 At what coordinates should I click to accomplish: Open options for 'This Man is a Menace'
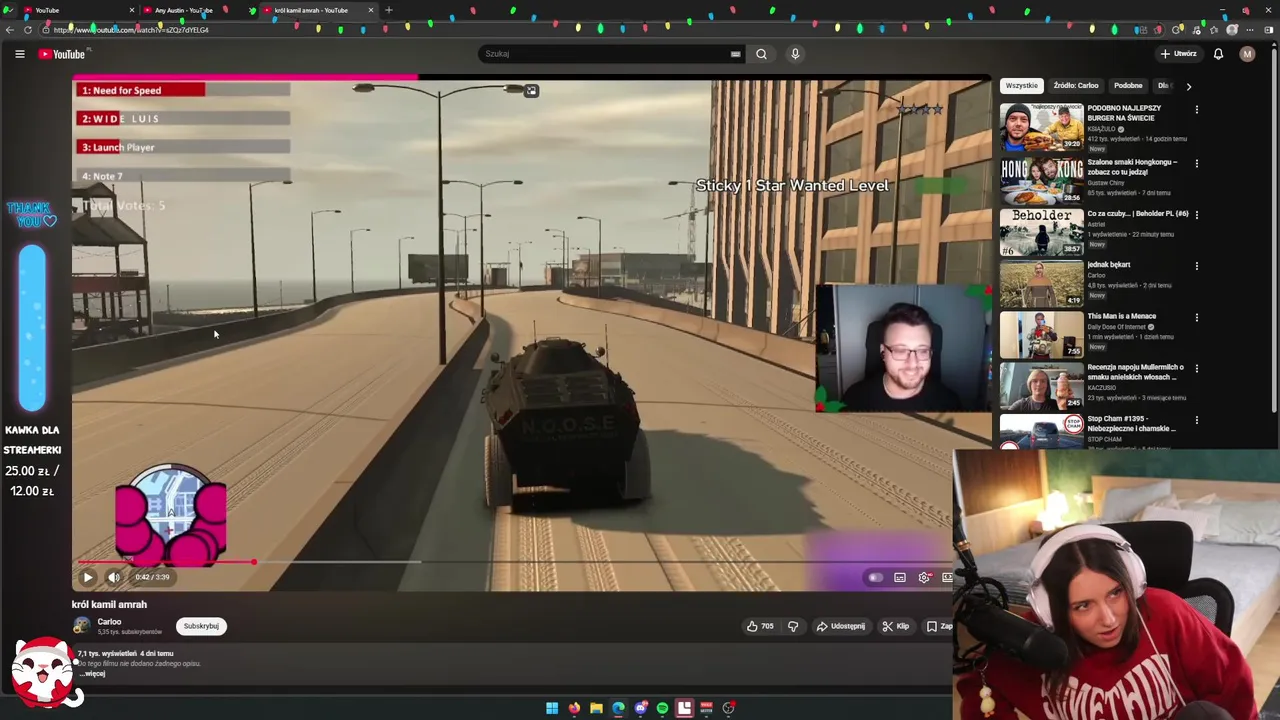pyautogui.click(x=1197, y=317)
